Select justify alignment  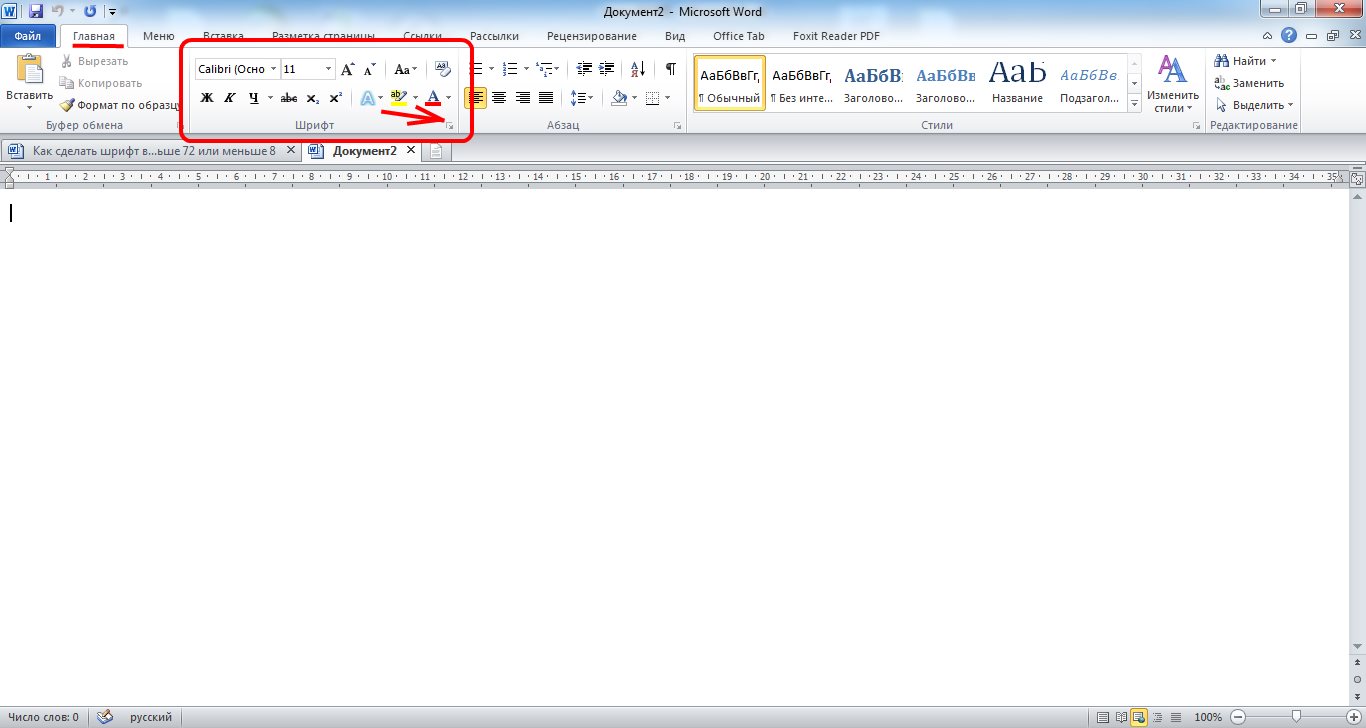546,97
